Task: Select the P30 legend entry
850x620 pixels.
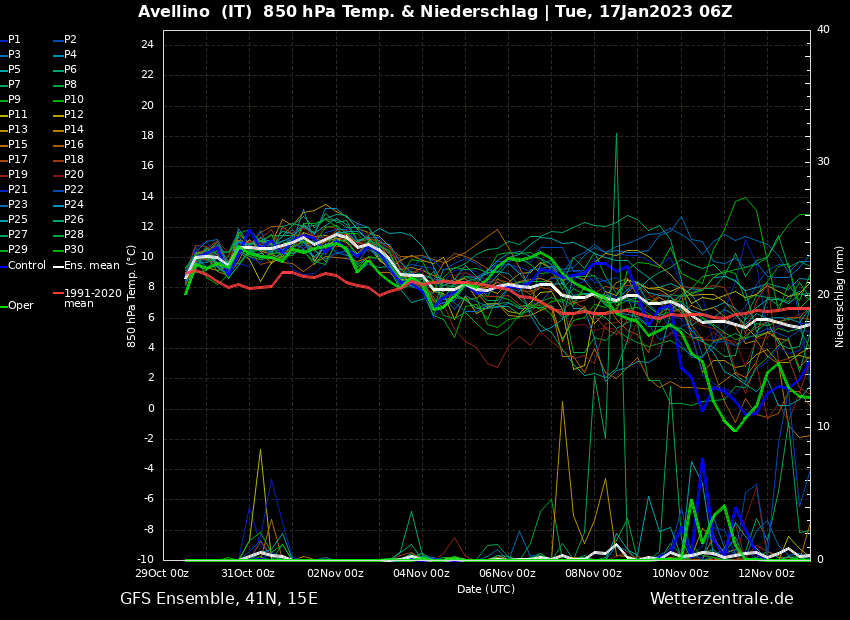Action: (74, 250)
